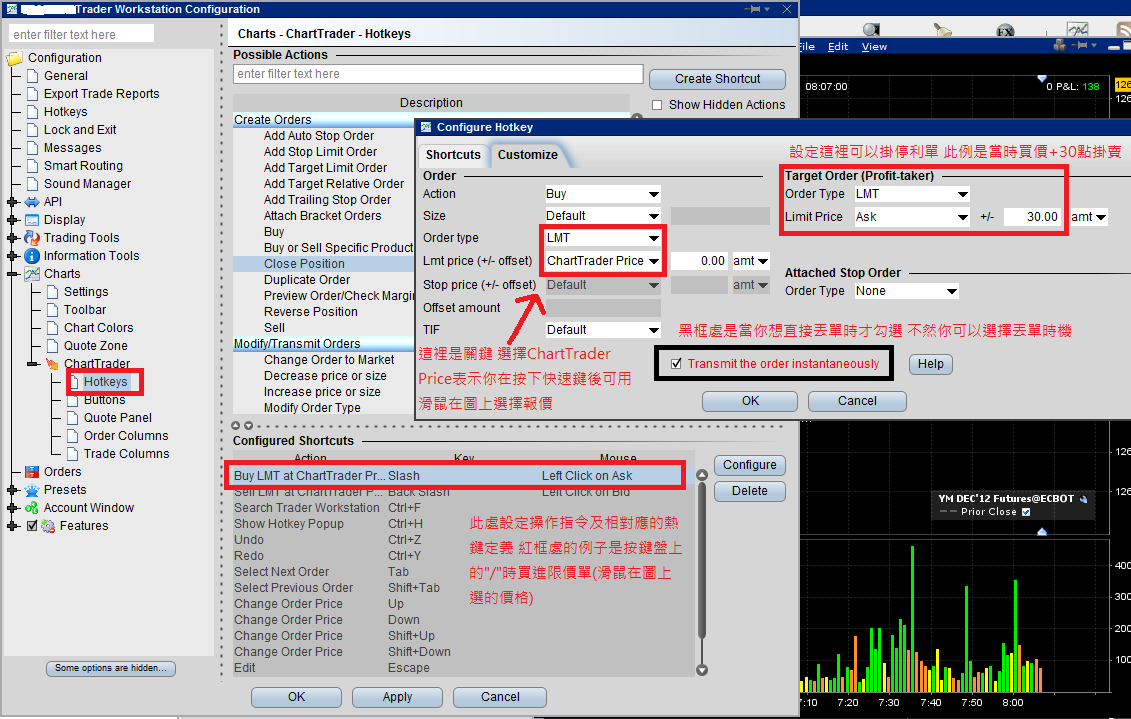Click the Trading Tools icon
Viewport: 1131px width, 719px height.
click(x=32, y=237)
